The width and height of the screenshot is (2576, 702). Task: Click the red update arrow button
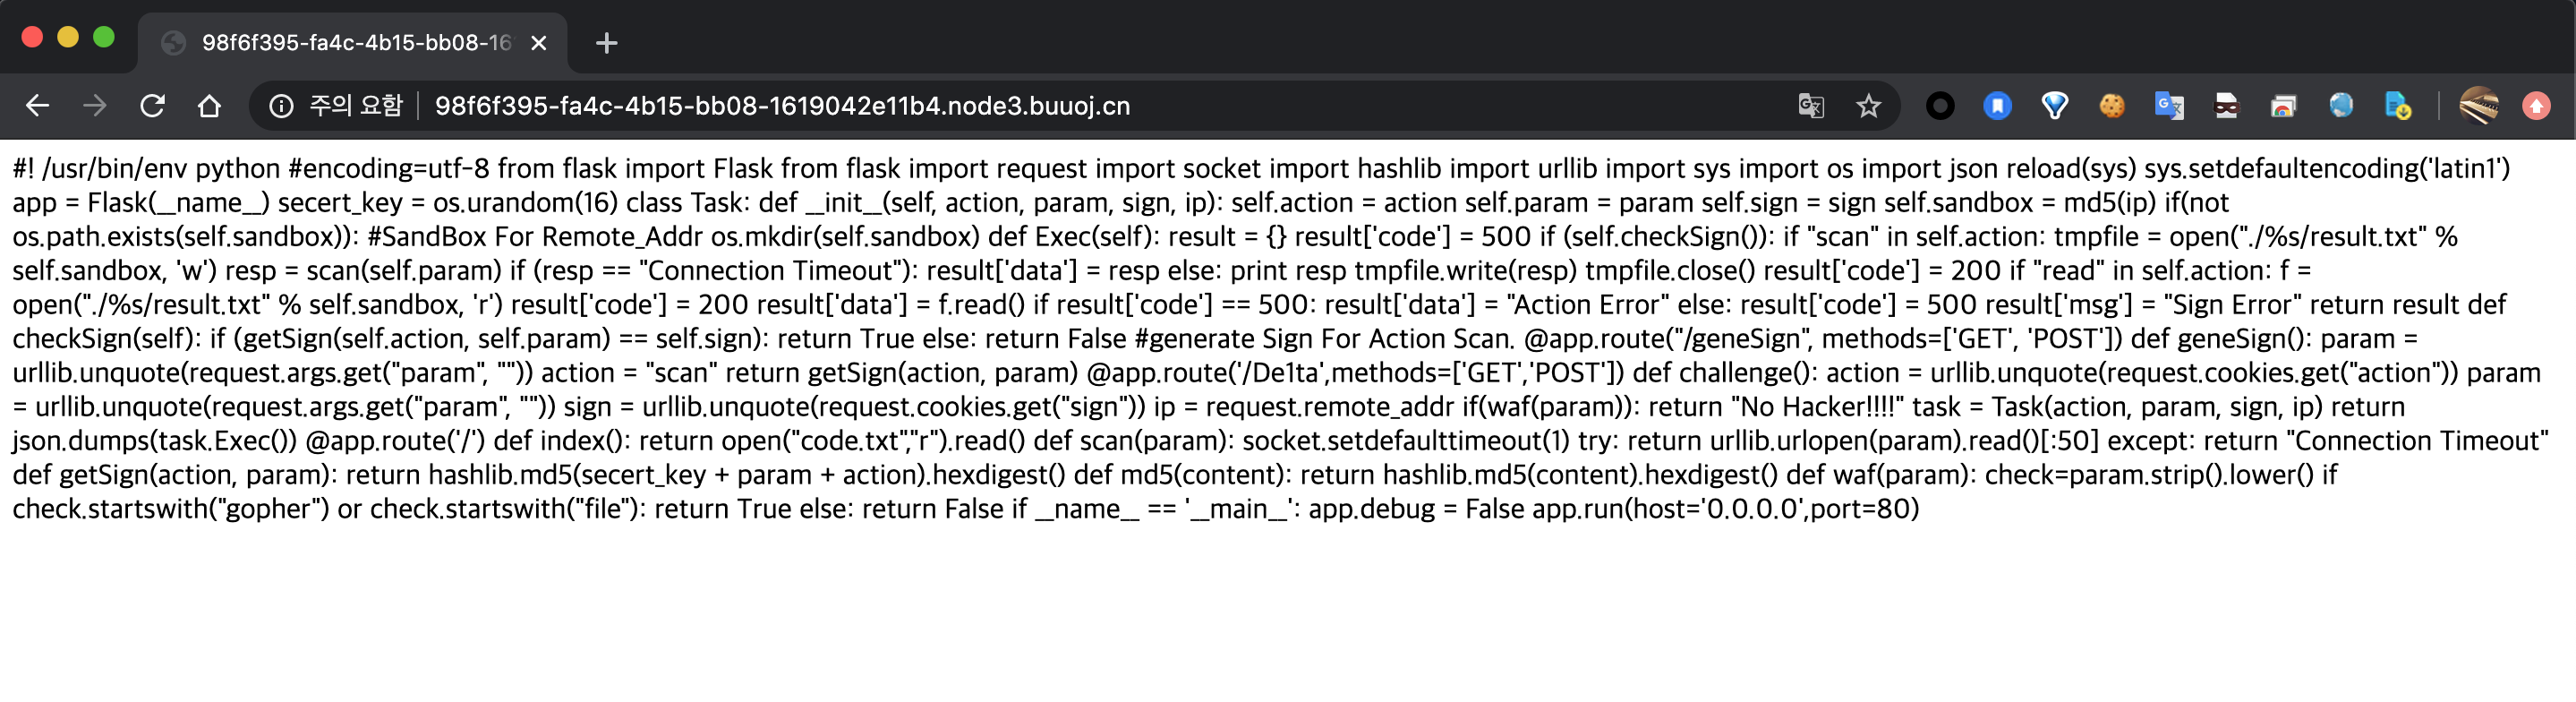(x=2536, y=105)
